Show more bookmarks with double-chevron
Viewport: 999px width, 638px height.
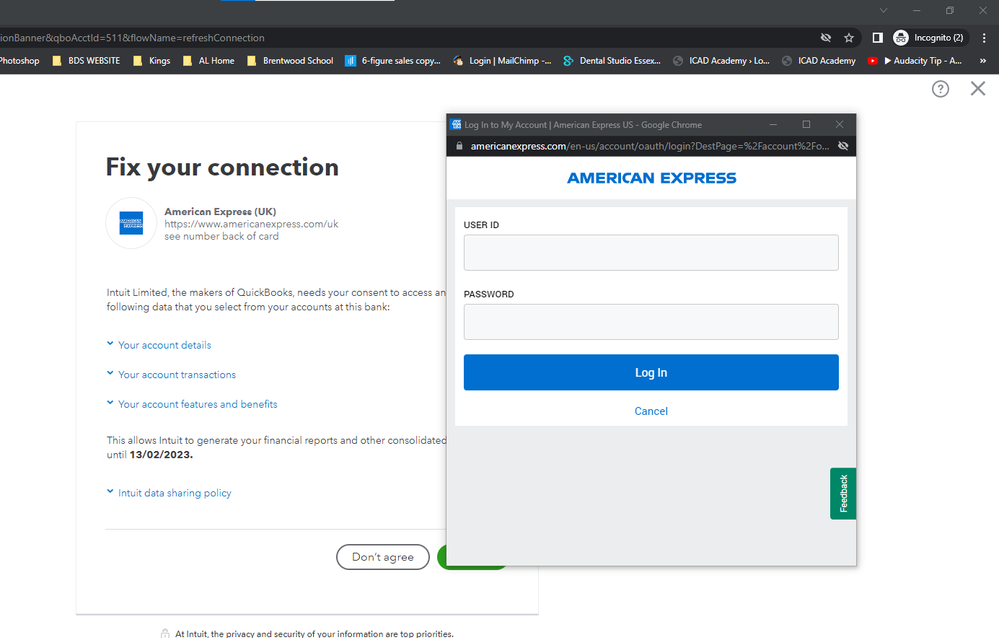(x=982, y=61)
